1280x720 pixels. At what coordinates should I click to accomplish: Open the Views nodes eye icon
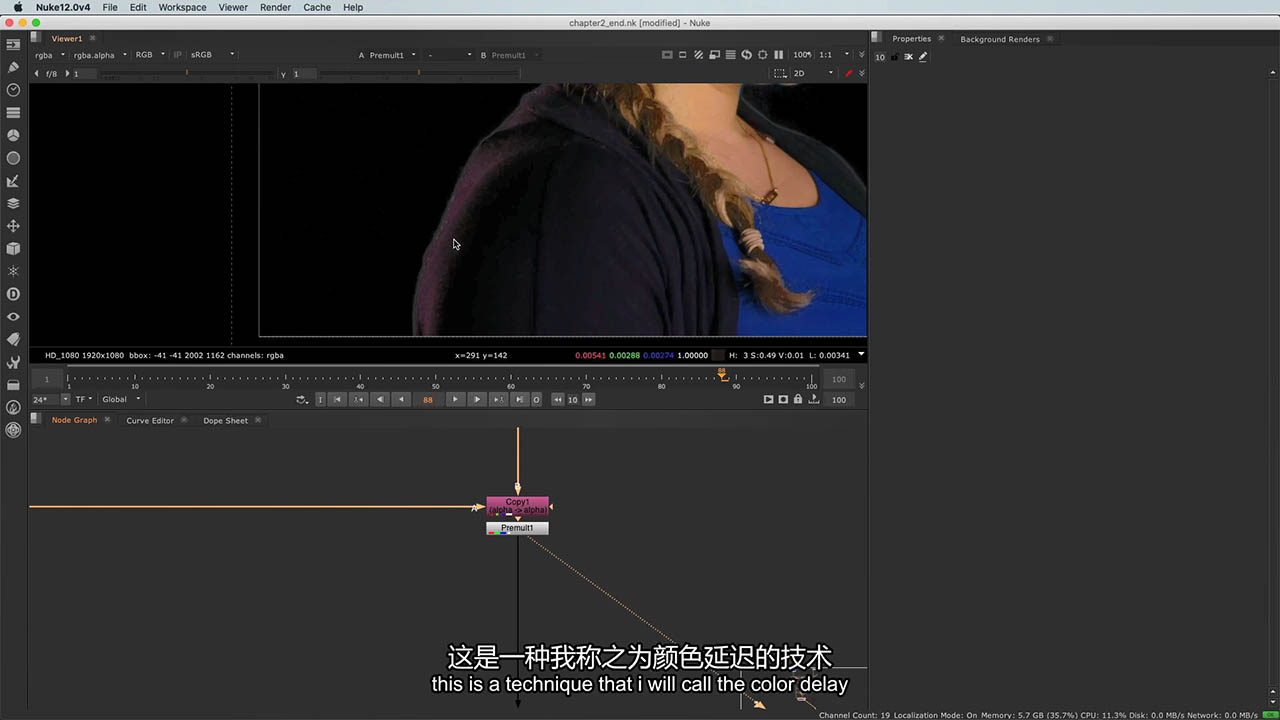pos(13,317)
